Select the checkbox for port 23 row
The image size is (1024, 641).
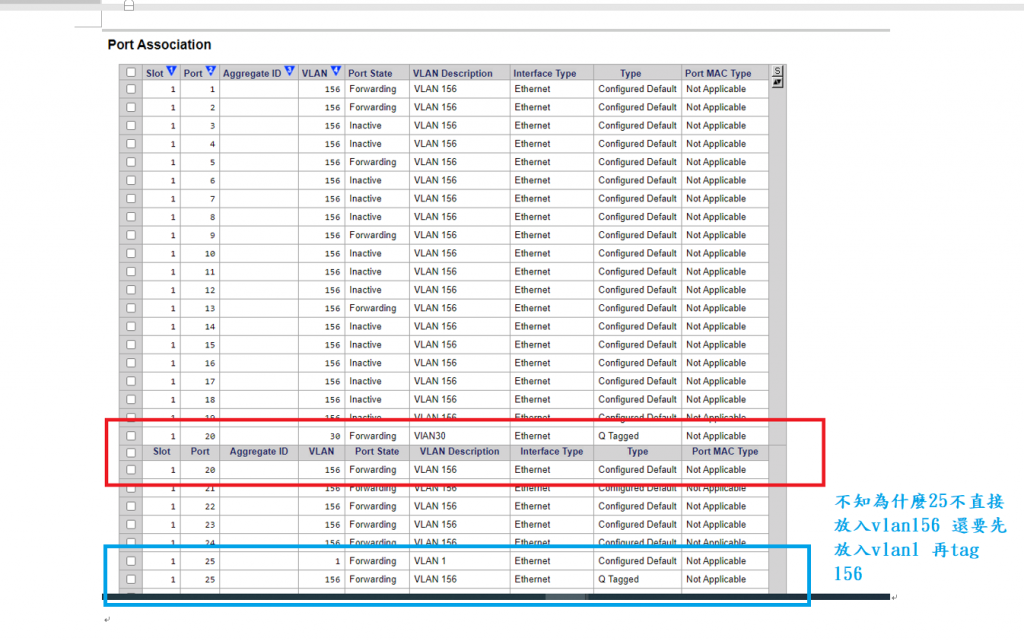point(131,525)
